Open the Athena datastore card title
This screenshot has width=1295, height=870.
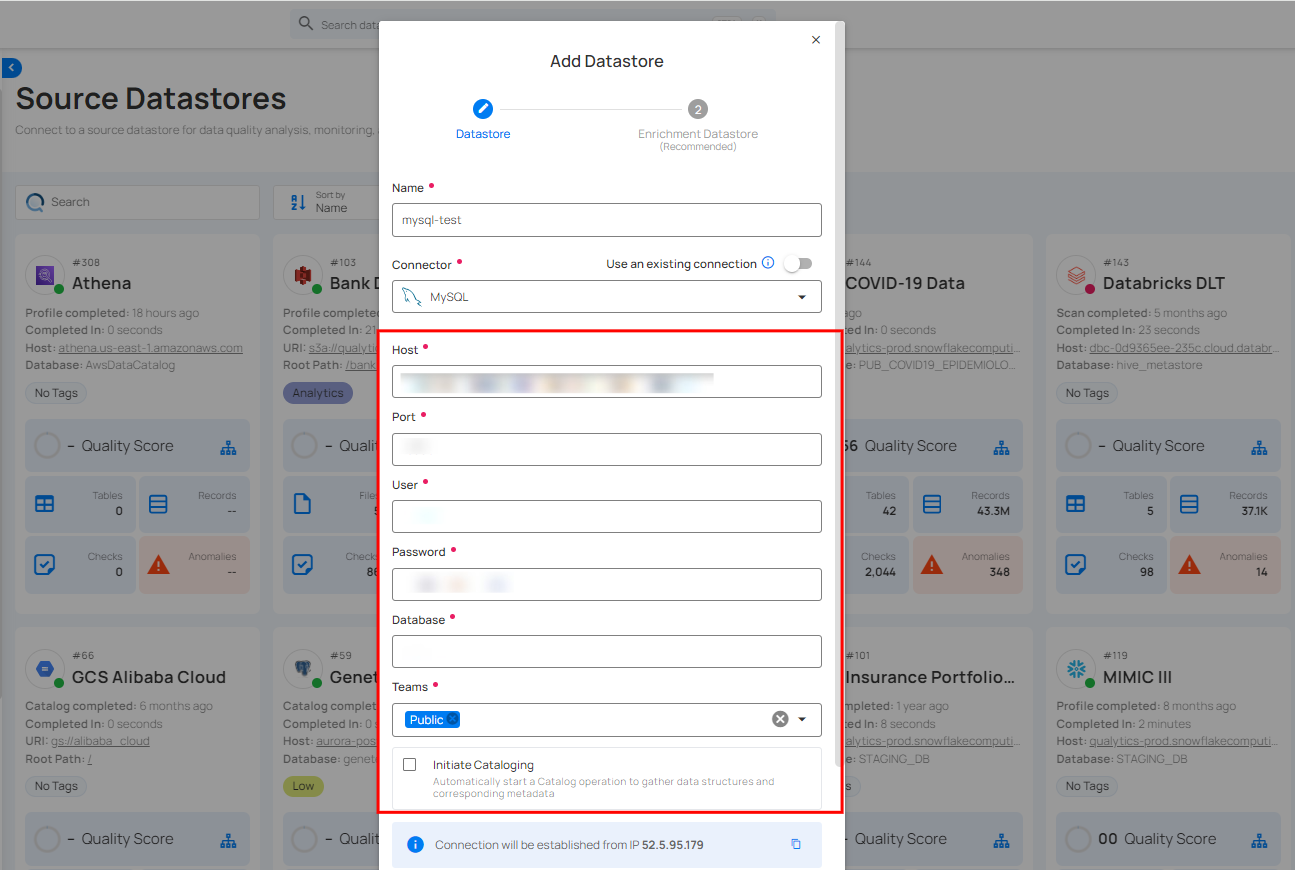pos(102,283)
